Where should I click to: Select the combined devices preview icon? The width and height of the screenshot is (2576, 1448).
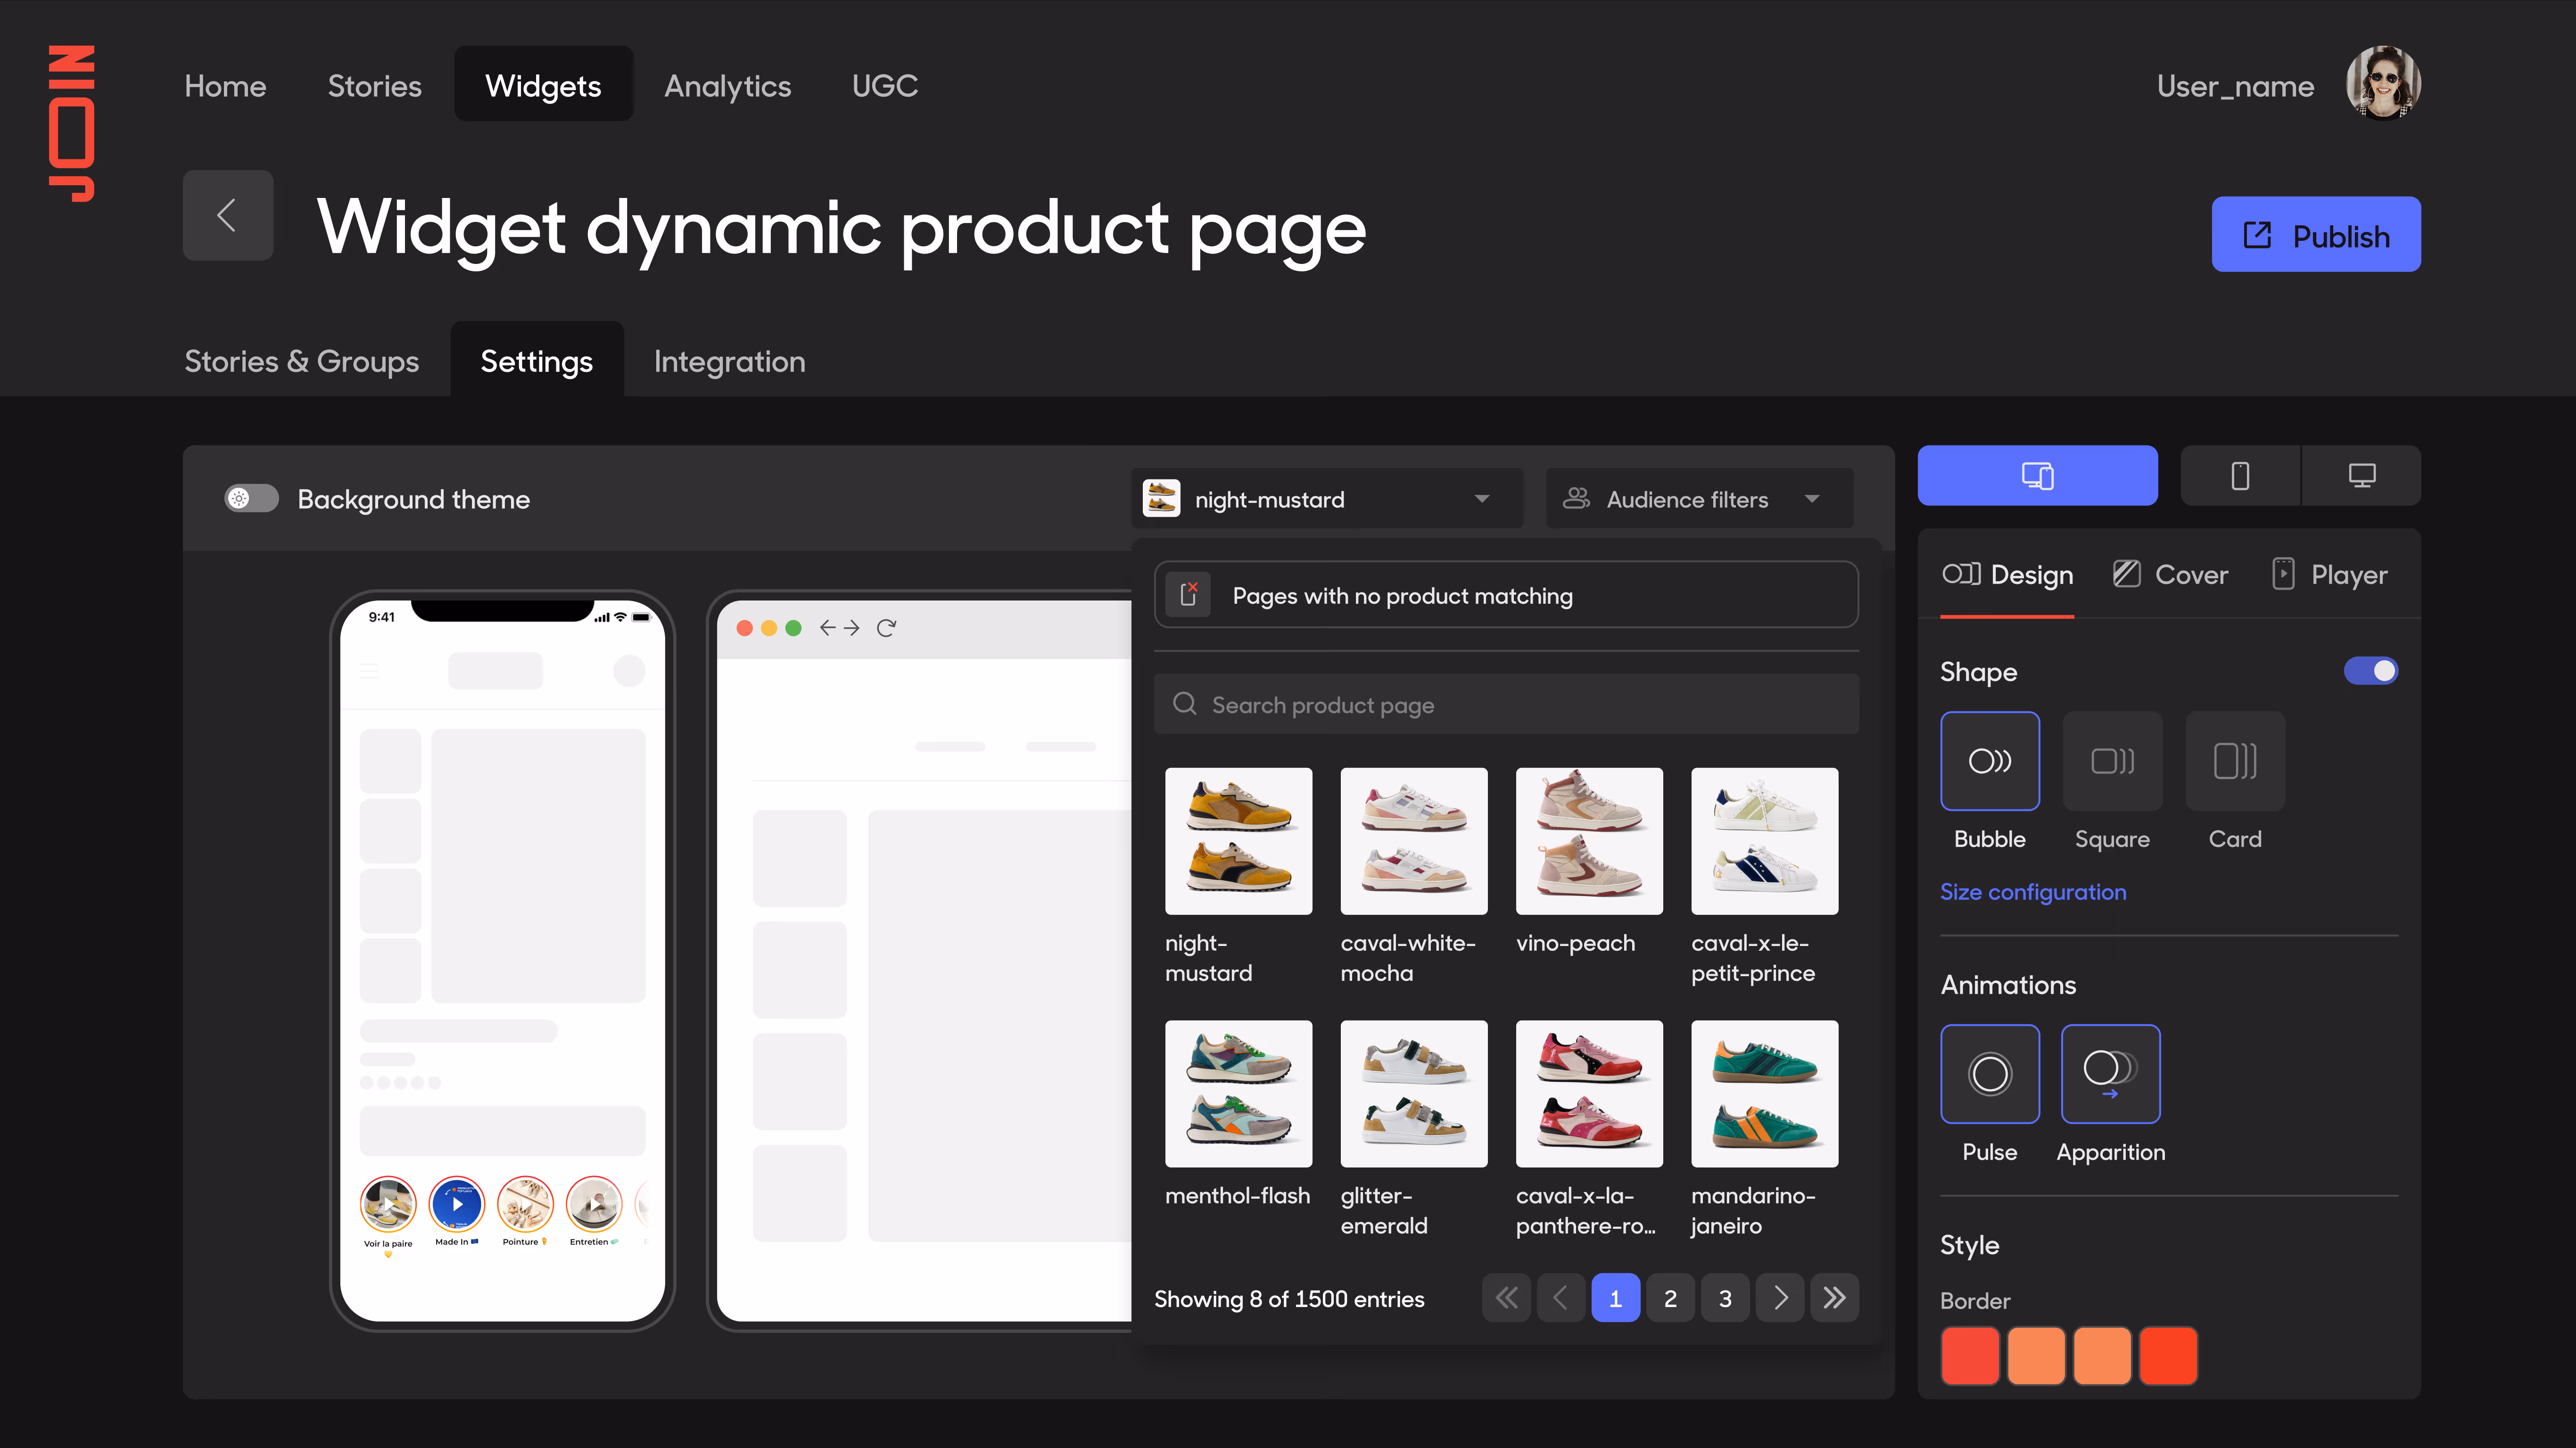tap(2037, 475)
